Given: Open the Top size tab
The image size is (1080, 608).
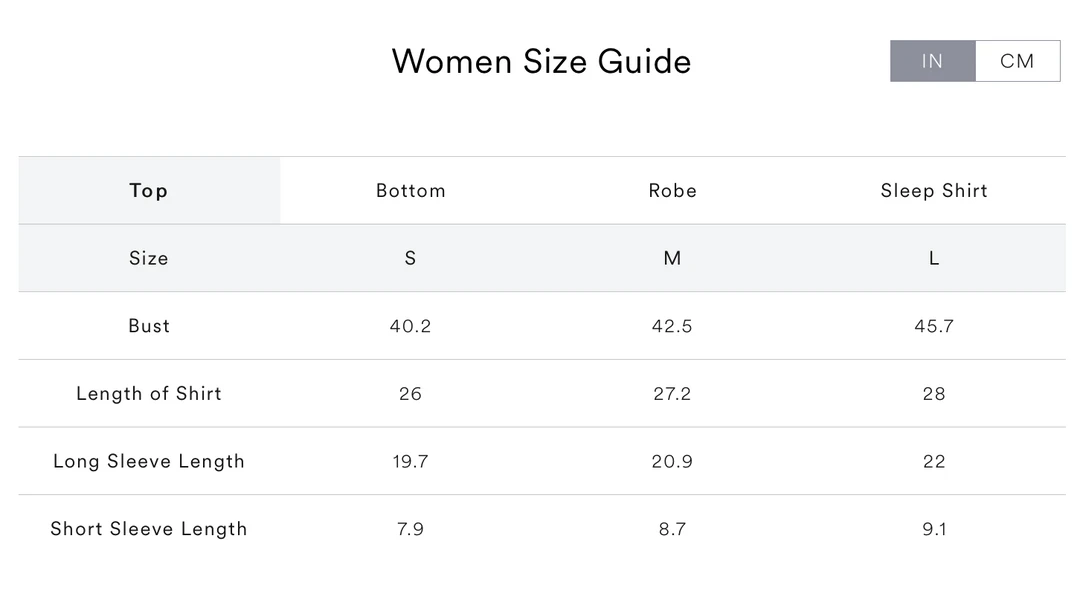Looking at the screenshot, I should point(149,191).
